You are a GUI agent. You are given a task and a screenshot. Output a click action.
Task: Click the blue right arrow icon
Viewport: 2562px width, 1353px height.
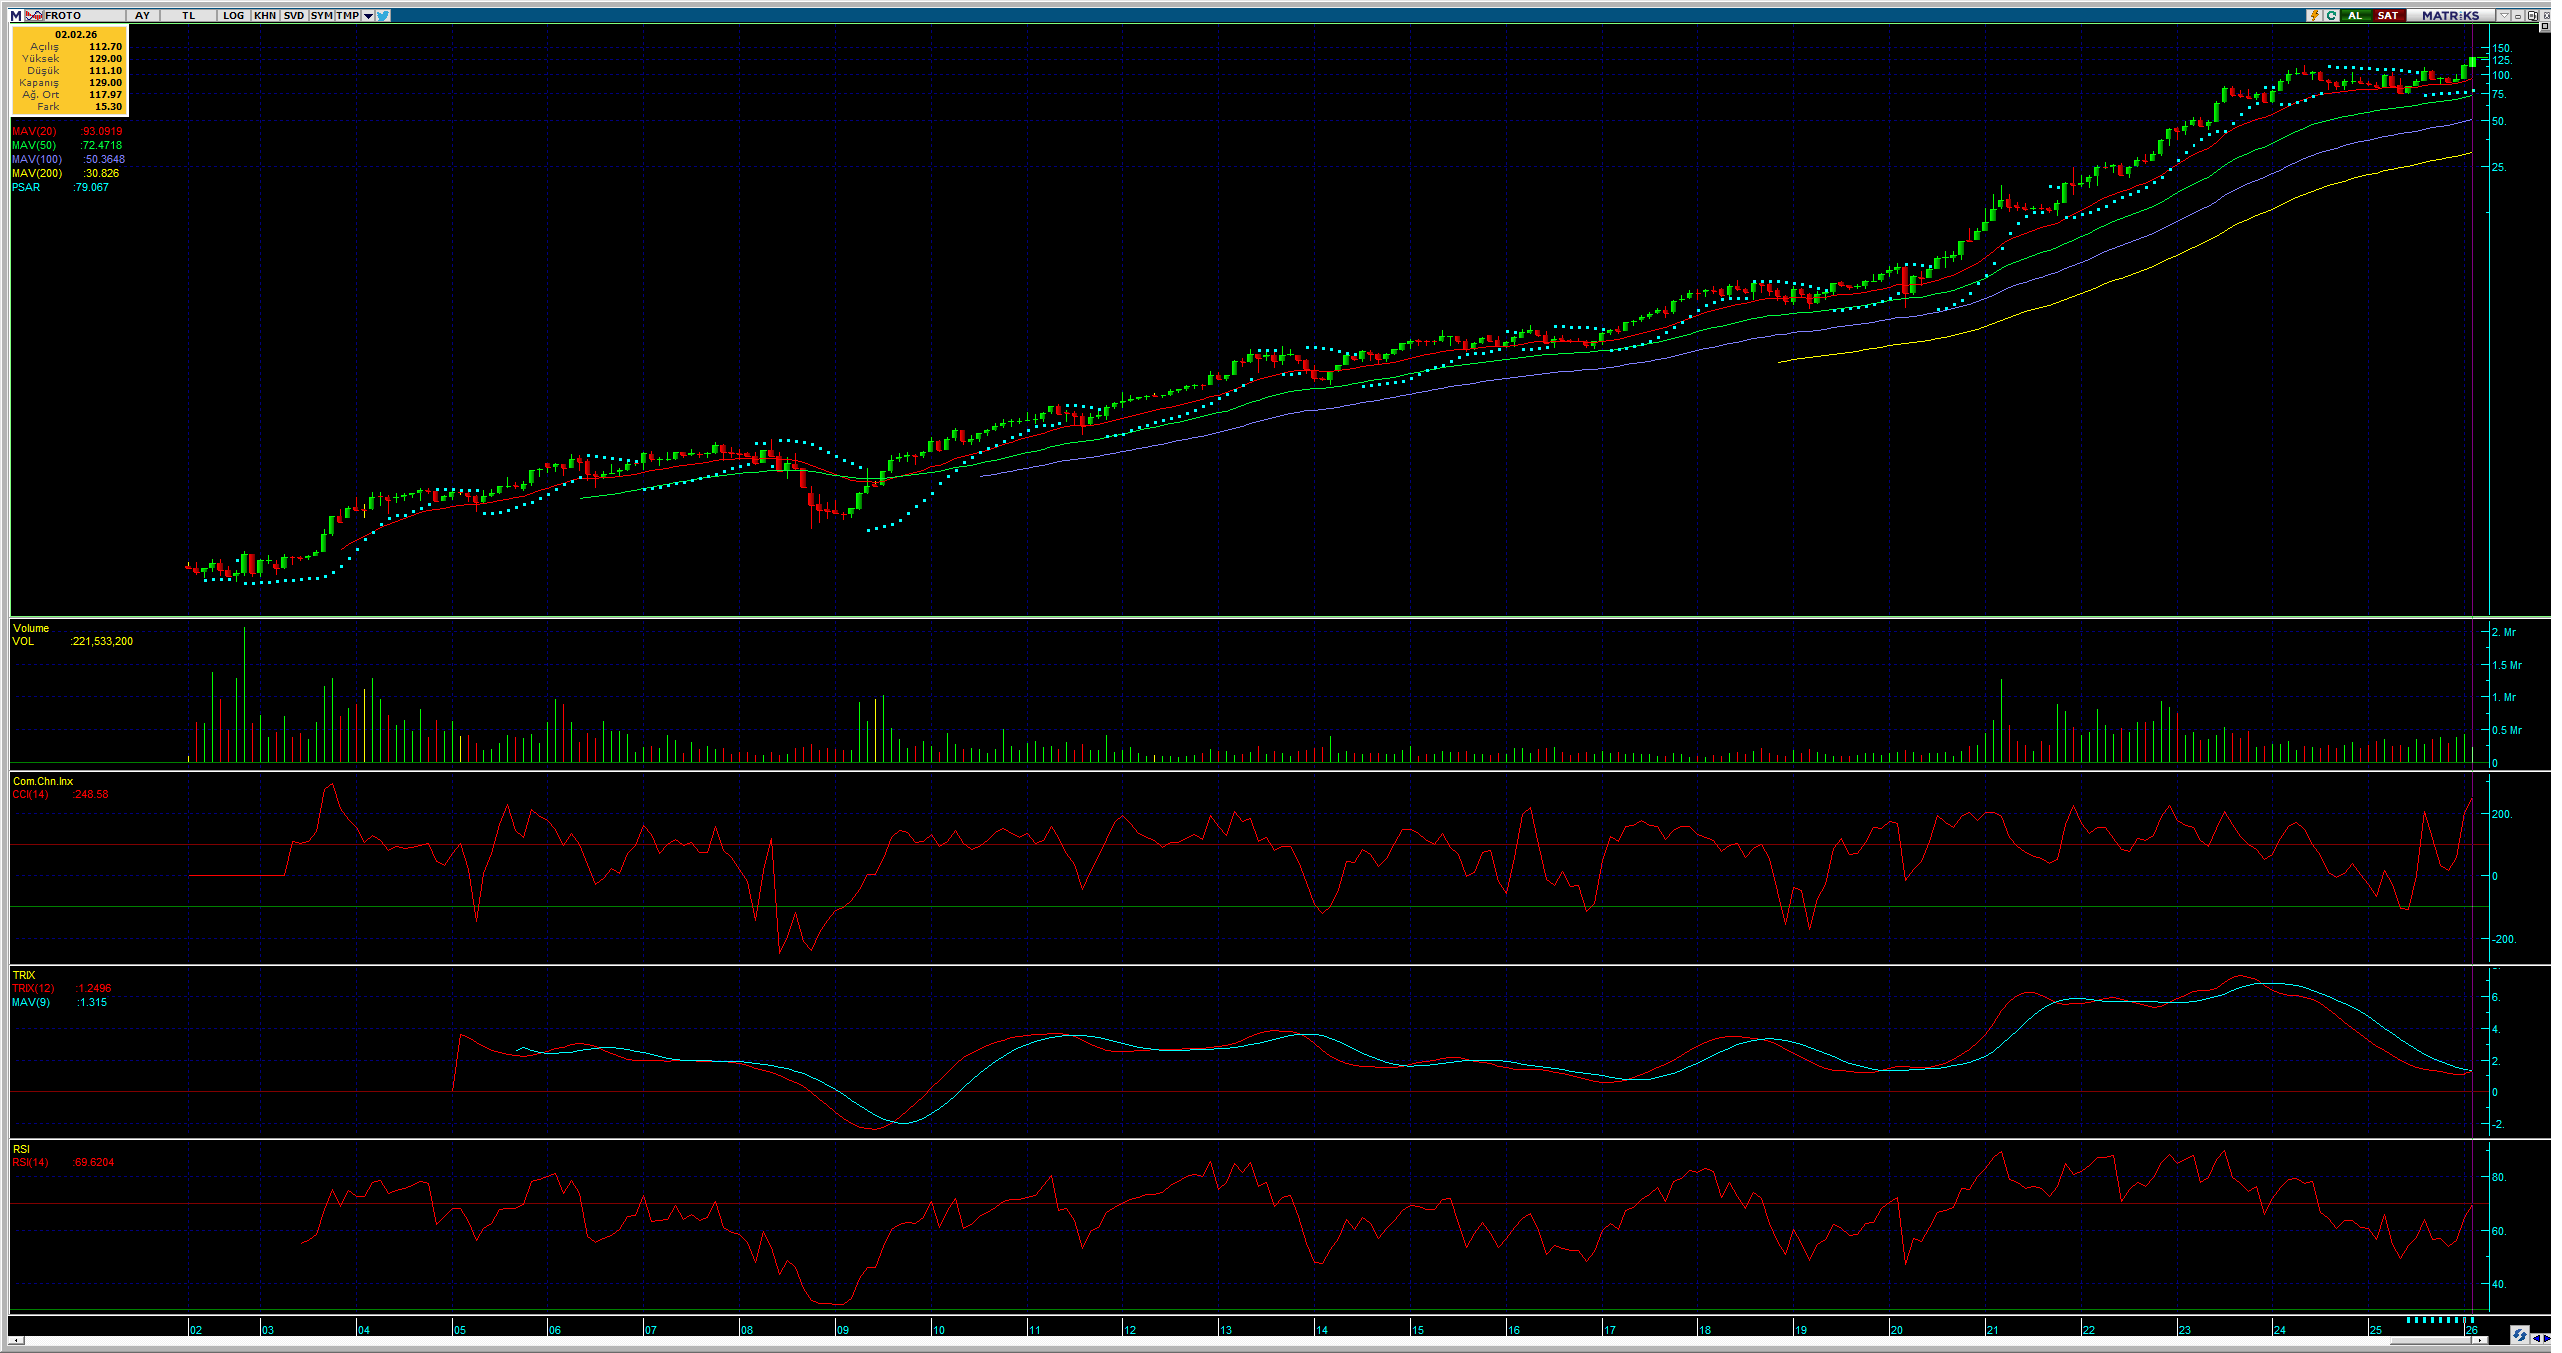point(2548,1339)
